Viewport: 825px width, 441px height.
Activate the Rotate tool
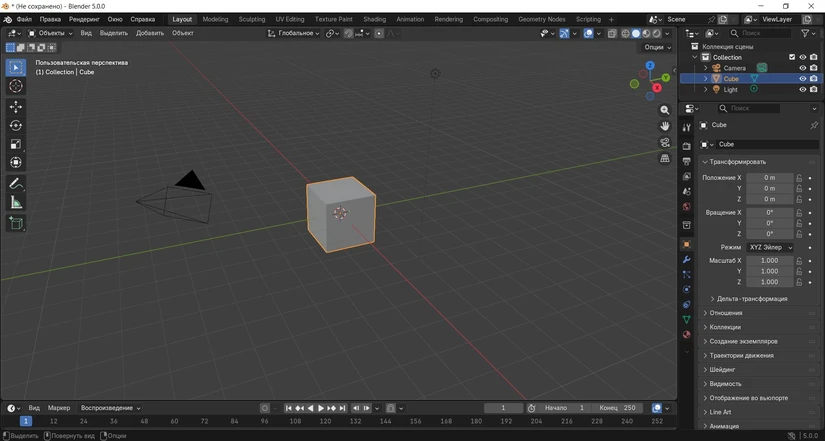16,125
